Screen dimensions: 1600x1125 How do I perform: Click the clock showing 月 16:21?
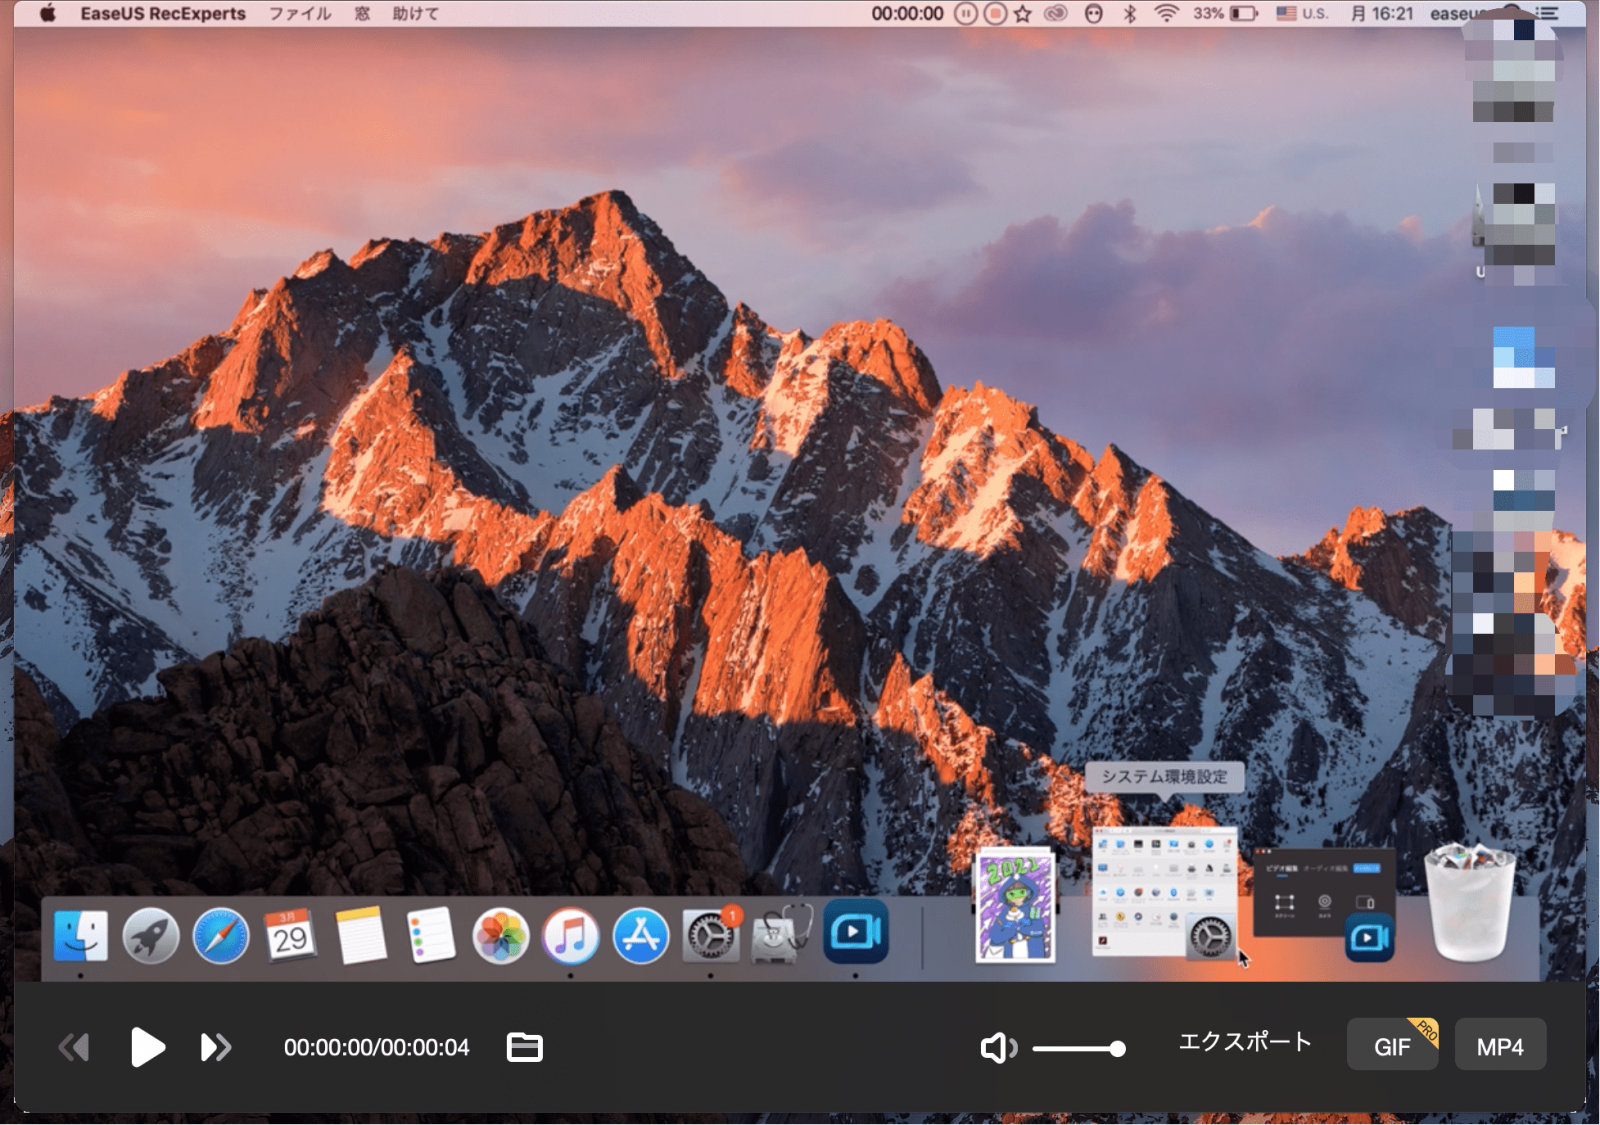(x=1381, y=14)
